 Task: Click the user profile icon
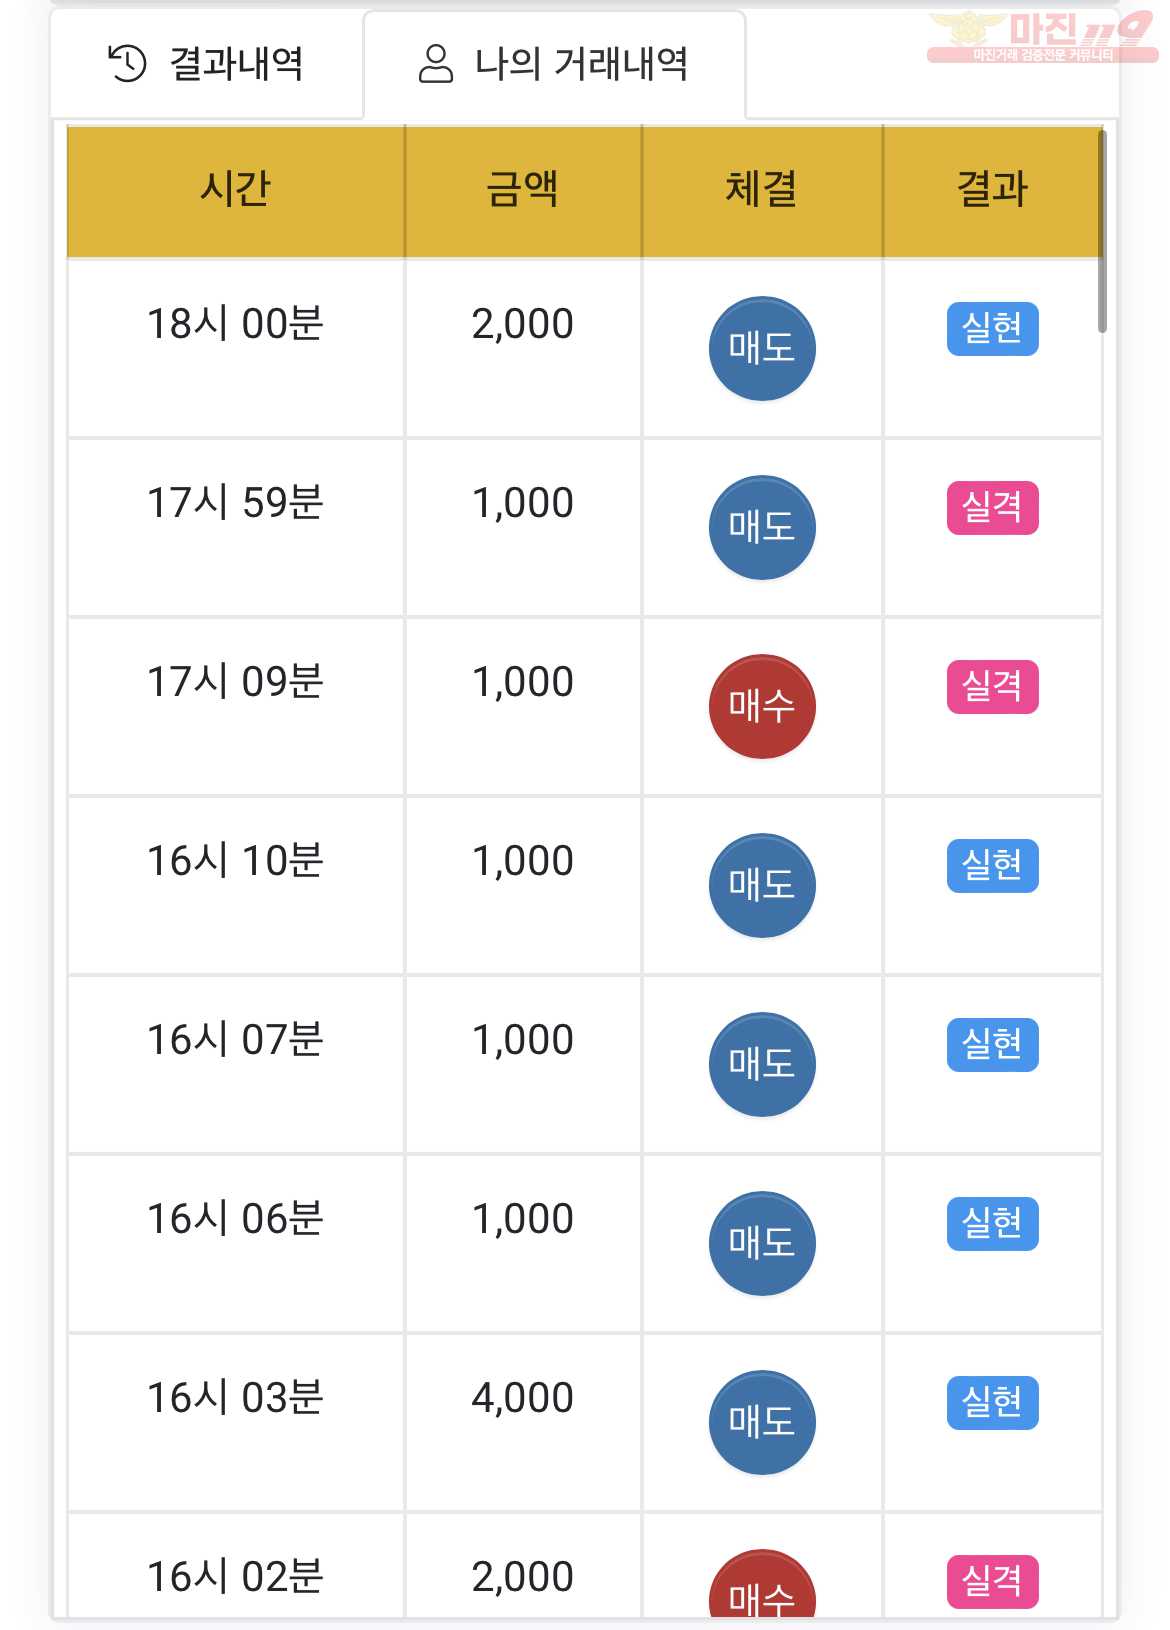tap(435, 64)
